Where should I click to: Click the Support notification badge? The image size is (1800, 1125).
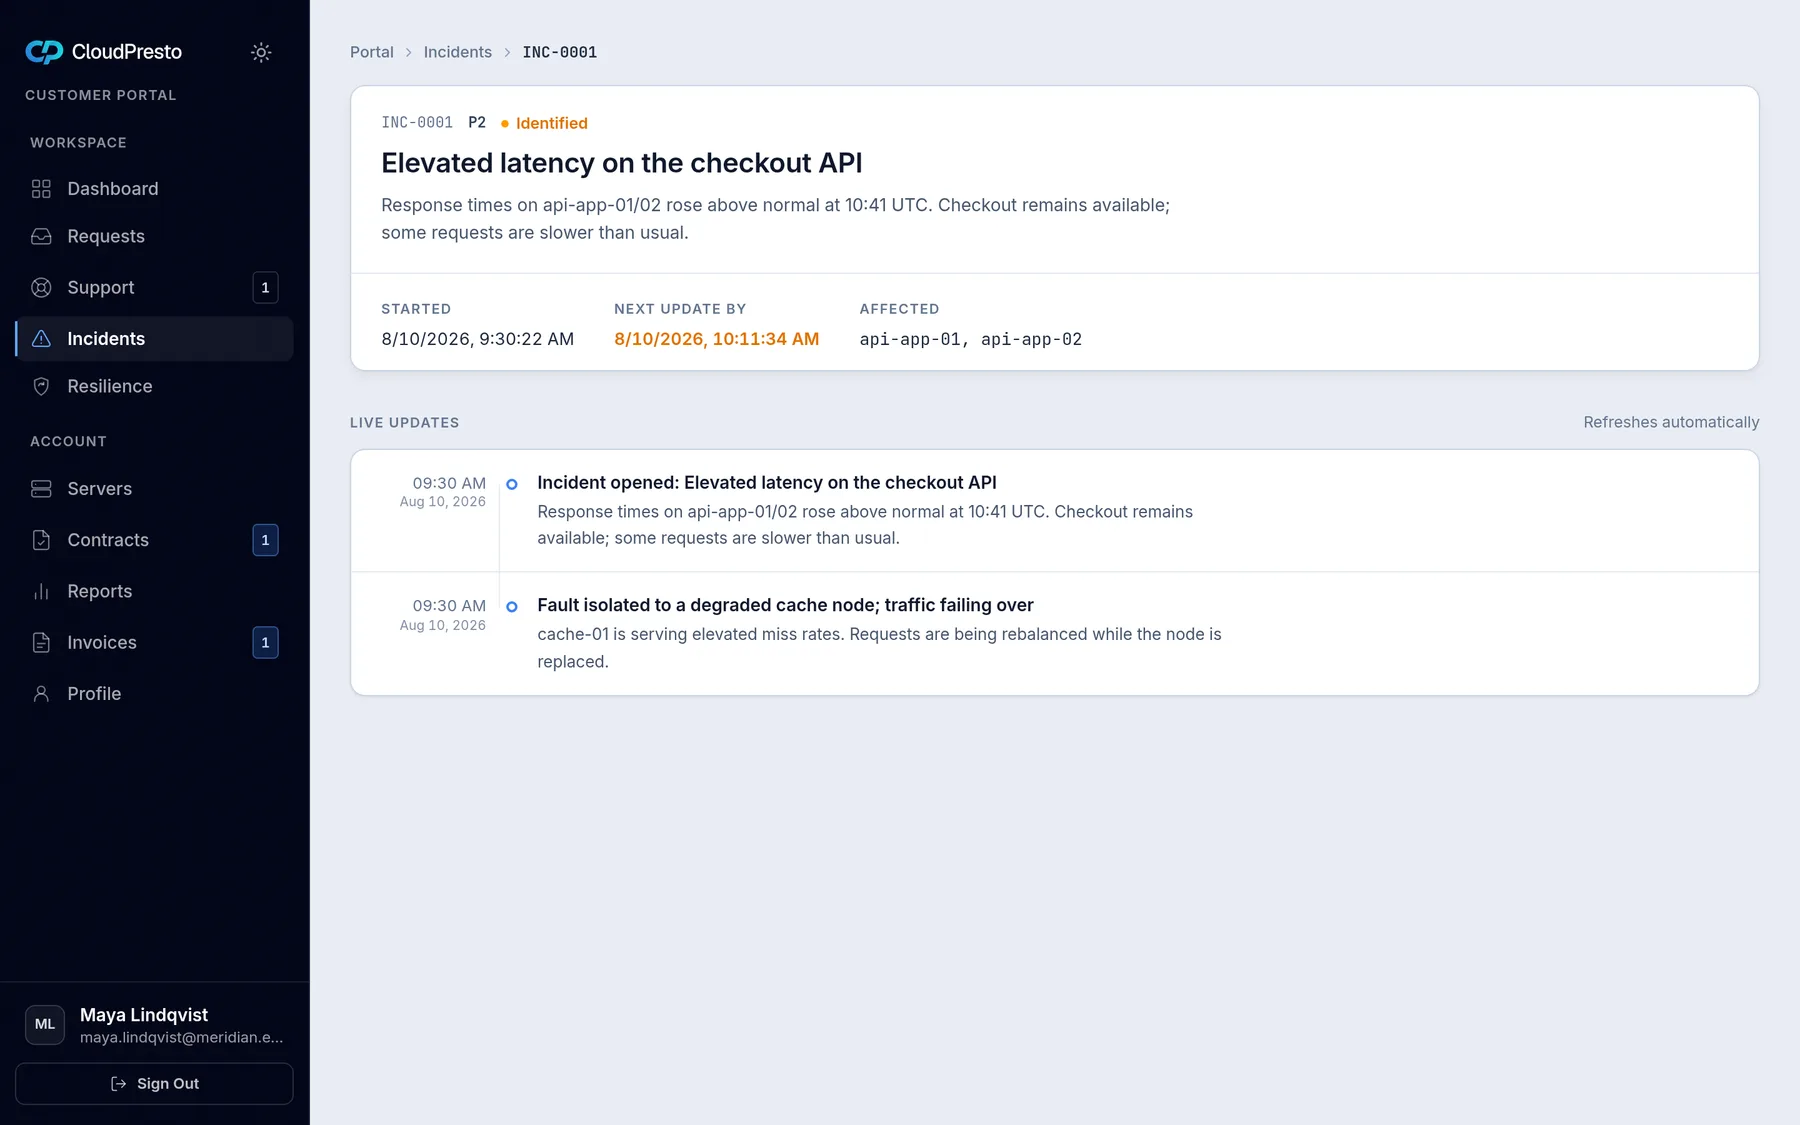(265, 288)
